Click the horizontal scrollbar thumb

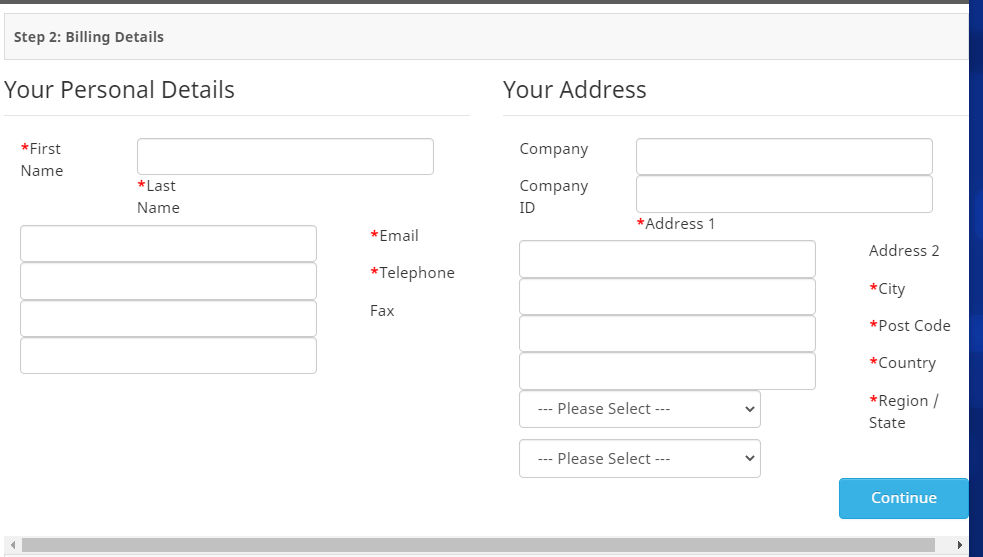(x=478, y=546)
